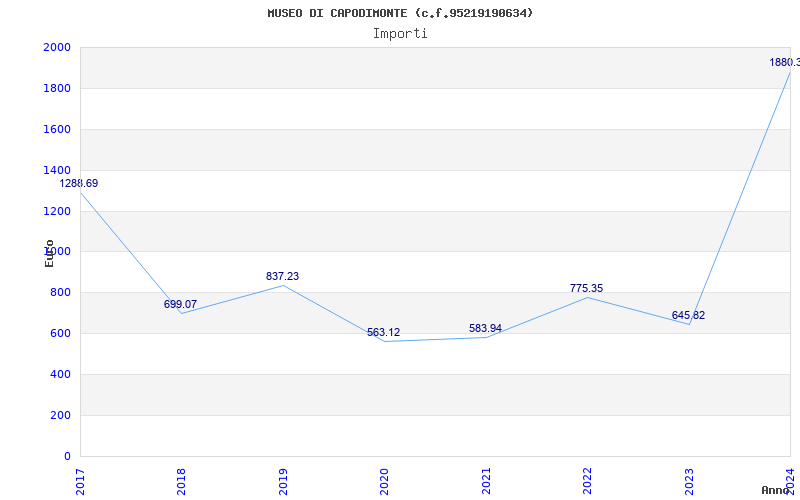Click the Importi subtitle

400,34
